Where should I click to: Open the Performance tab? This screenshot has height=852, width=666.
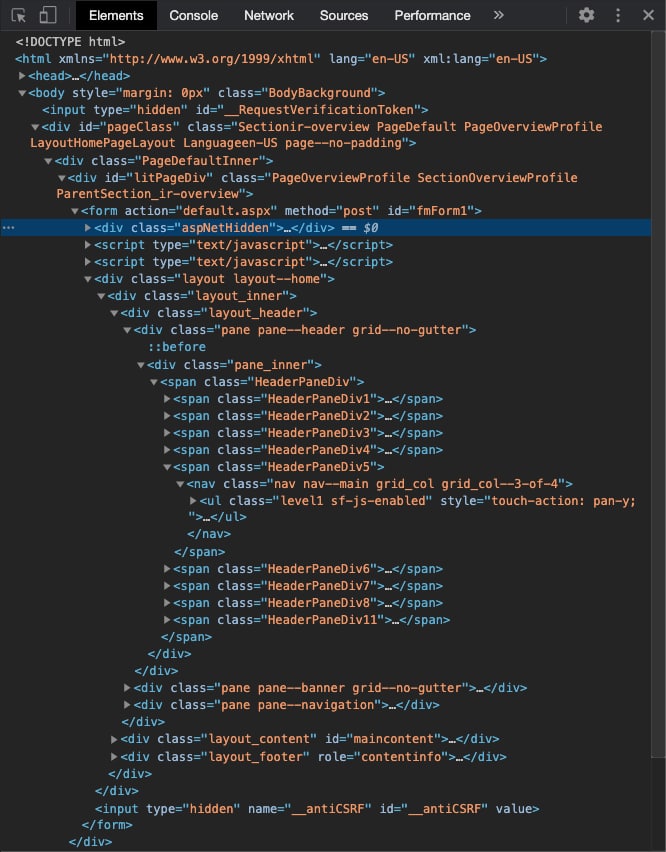pos(432,15)
